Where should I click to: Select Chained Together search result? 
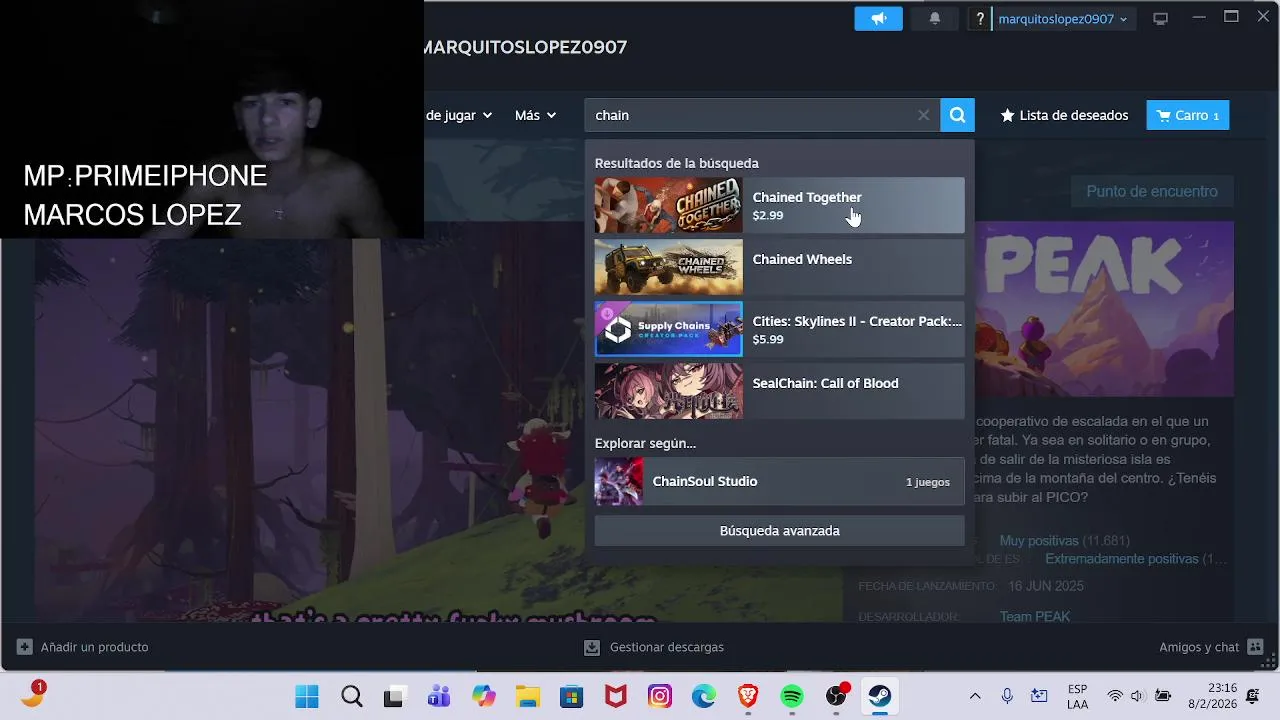[780, 205]
